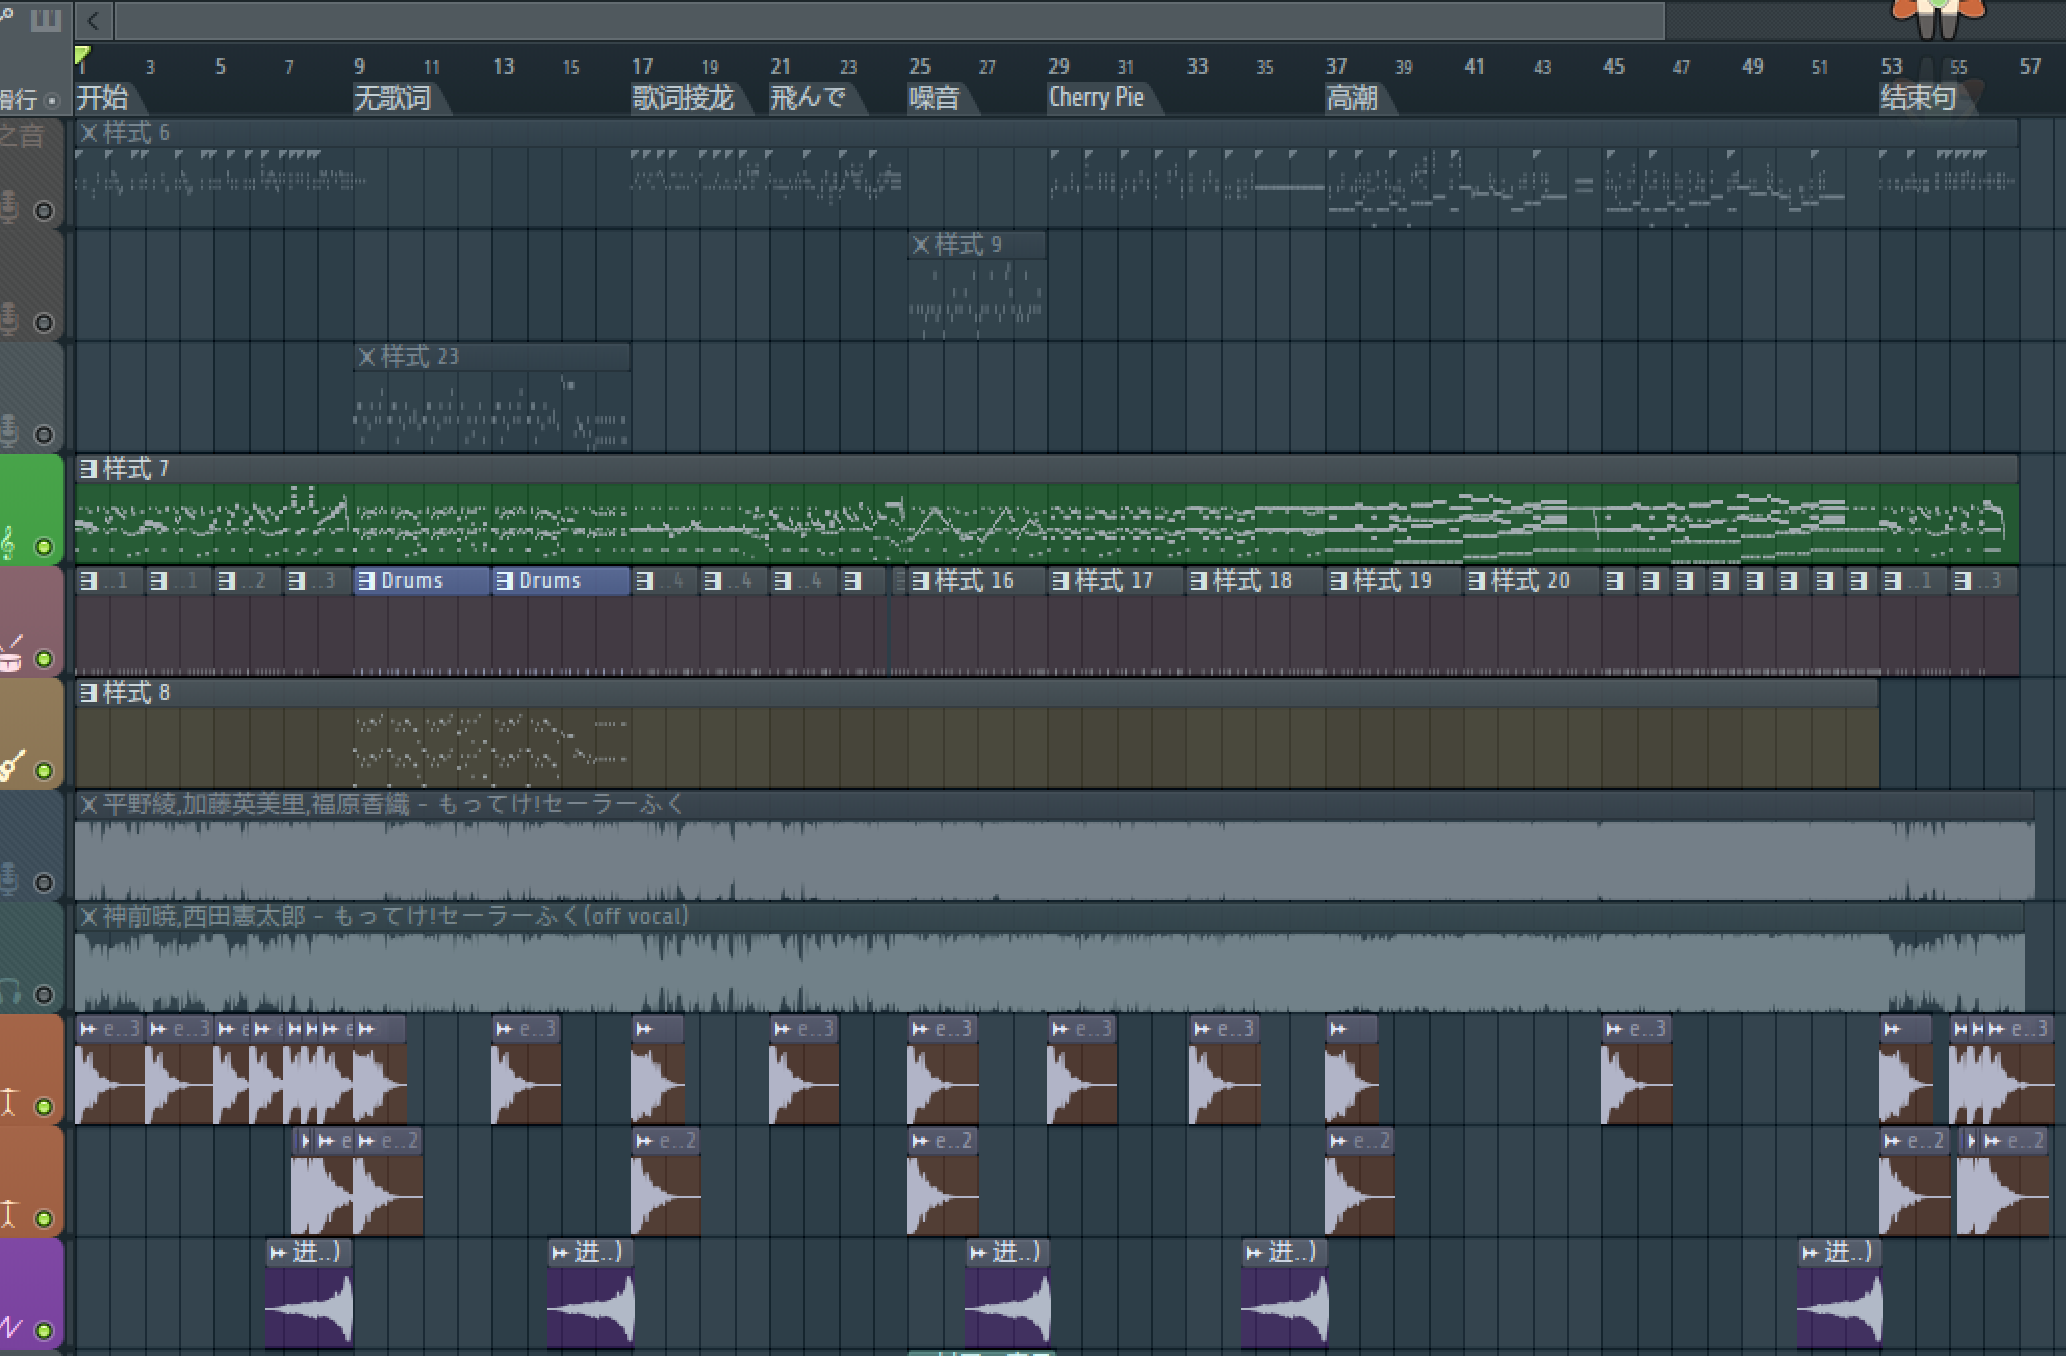Click the microphone icon on the 样式 6 track
Screen dimensions: 2066x1356
click(x=9, y=207)
